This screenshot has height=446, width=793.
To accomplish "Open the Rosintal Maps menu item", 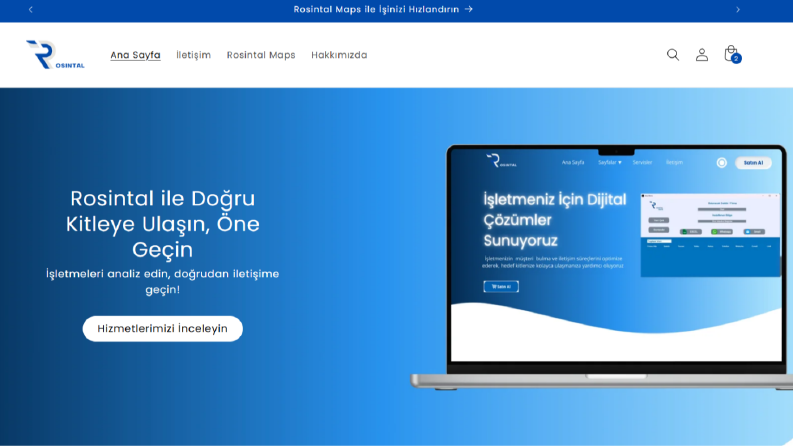I will (261, 55).
